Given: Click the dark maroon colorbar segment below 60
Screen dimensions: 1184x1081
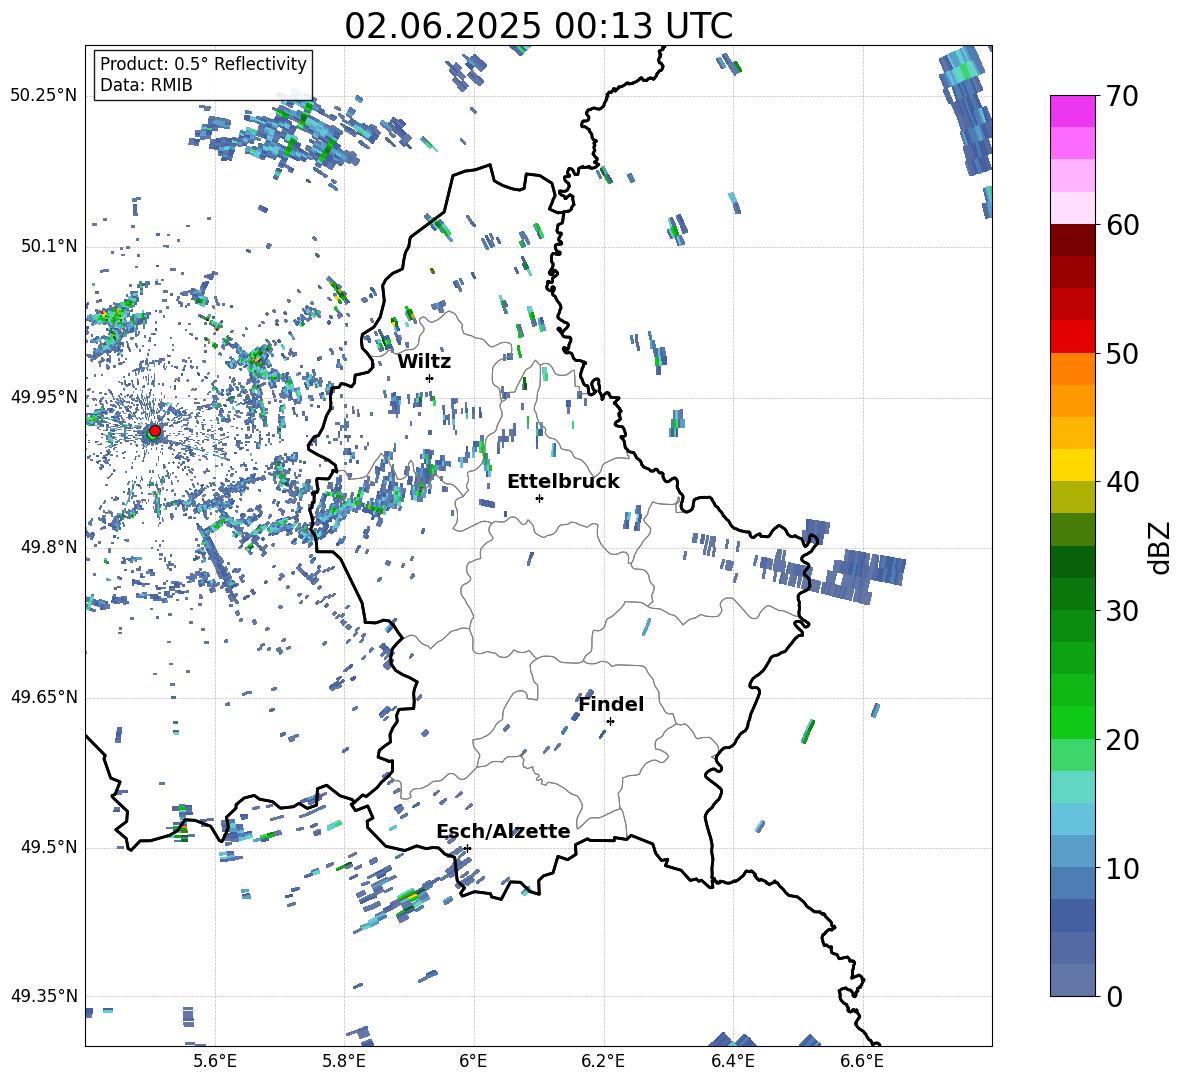Looking at the screenshot, I should point(1073,240).
